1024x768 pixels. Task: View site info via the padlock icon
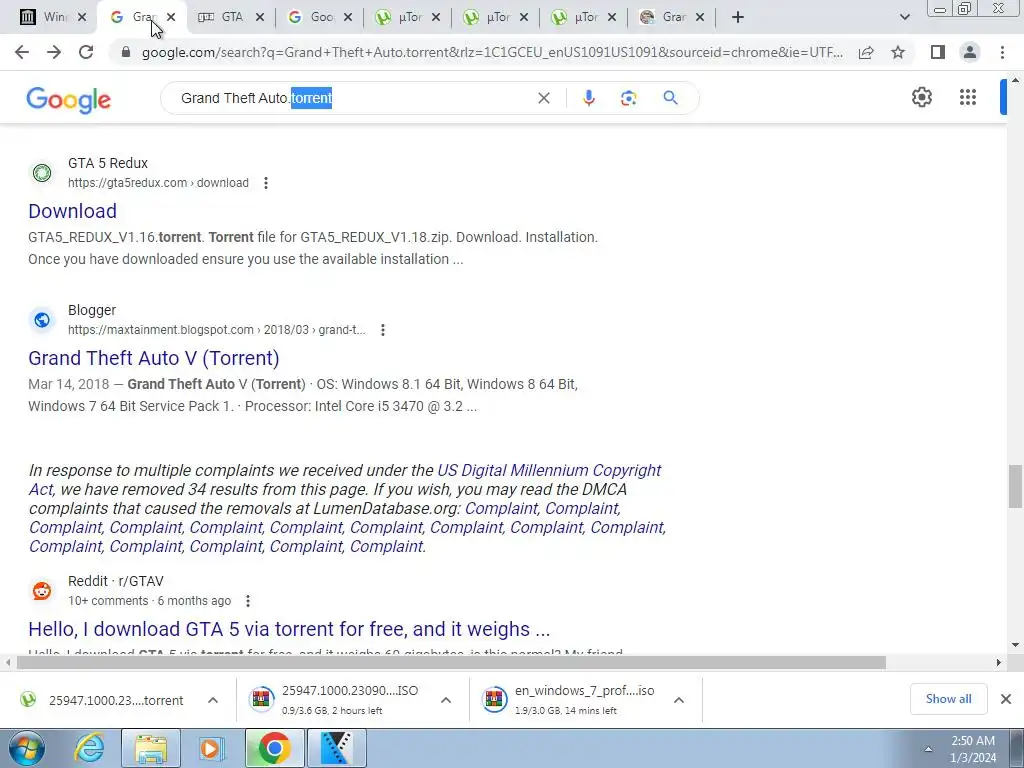[125, 52]
